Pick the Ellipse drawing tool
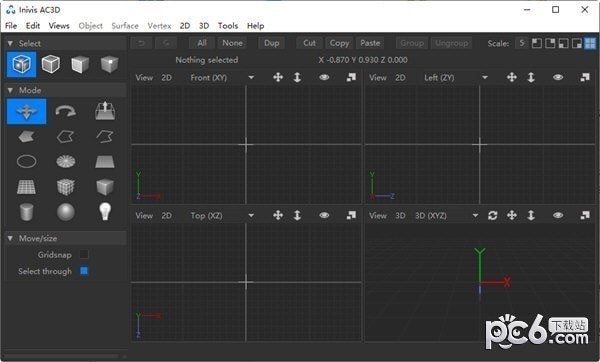The width and height of the screenshot is (600, 362). tap(26, 161)
